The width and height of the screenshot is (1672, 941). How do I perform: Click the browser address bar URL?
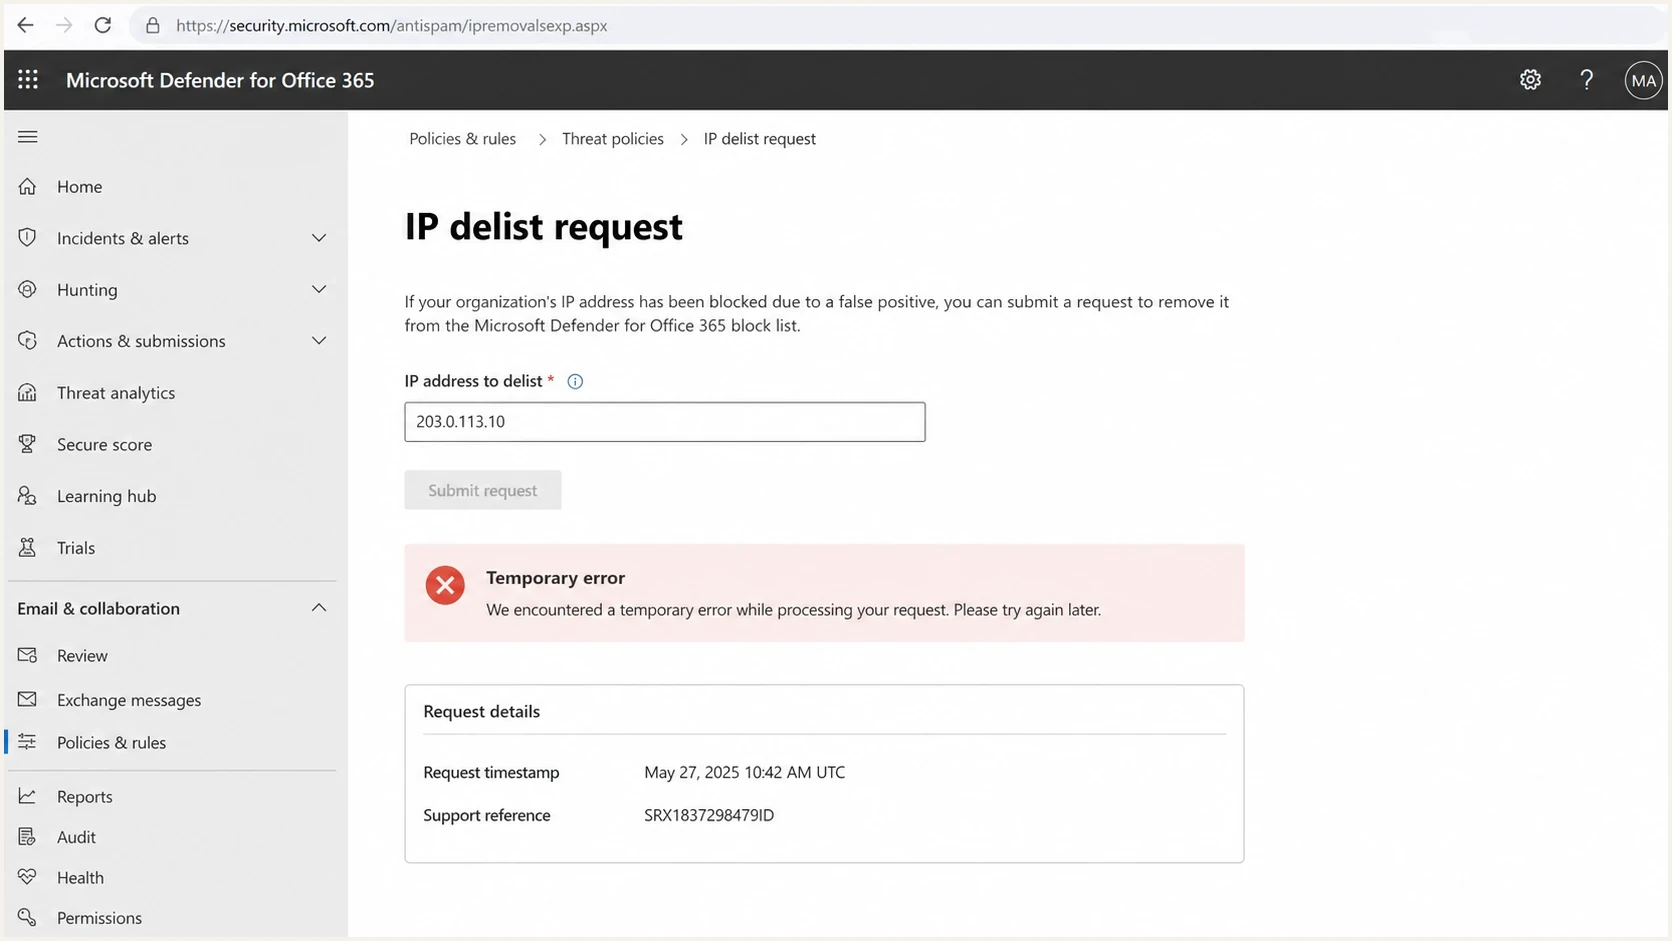tap(392, 25)
